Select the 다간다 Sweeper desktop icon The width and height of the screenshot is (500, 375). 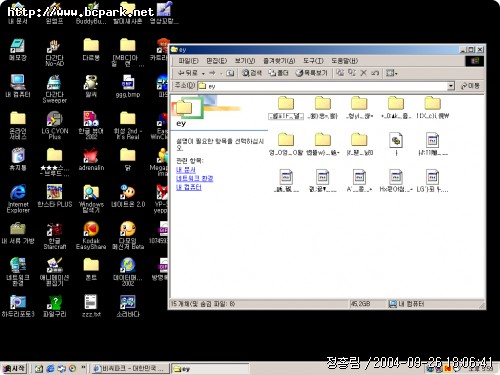coord(55,88)
